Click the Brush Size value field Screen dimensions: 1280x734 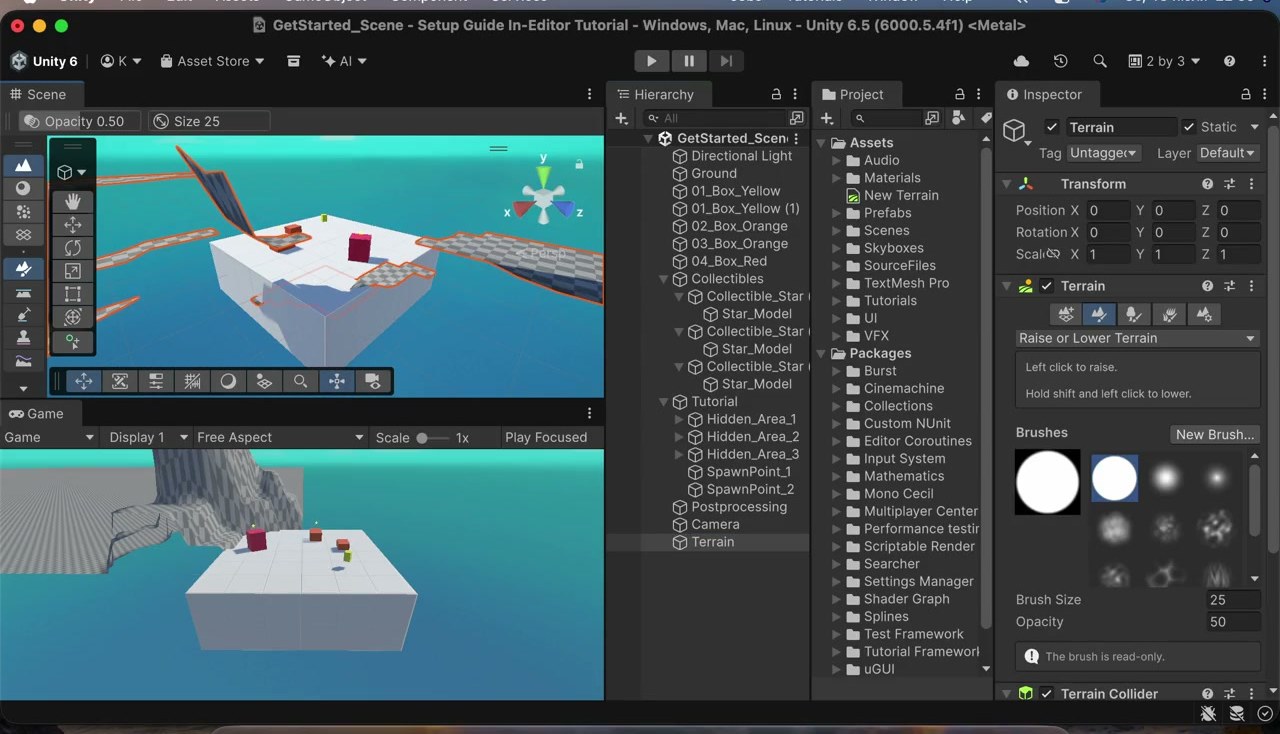[1232, 600]
